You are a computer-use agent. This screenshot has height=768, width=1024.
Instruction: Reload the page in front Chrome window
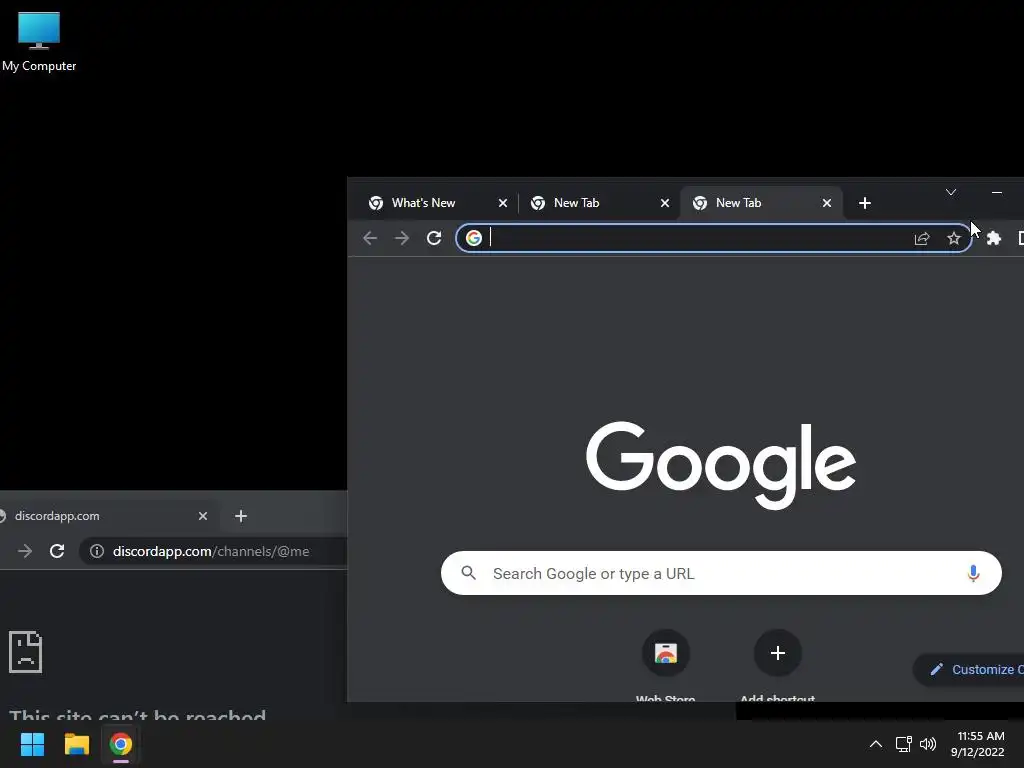point(434,238)
